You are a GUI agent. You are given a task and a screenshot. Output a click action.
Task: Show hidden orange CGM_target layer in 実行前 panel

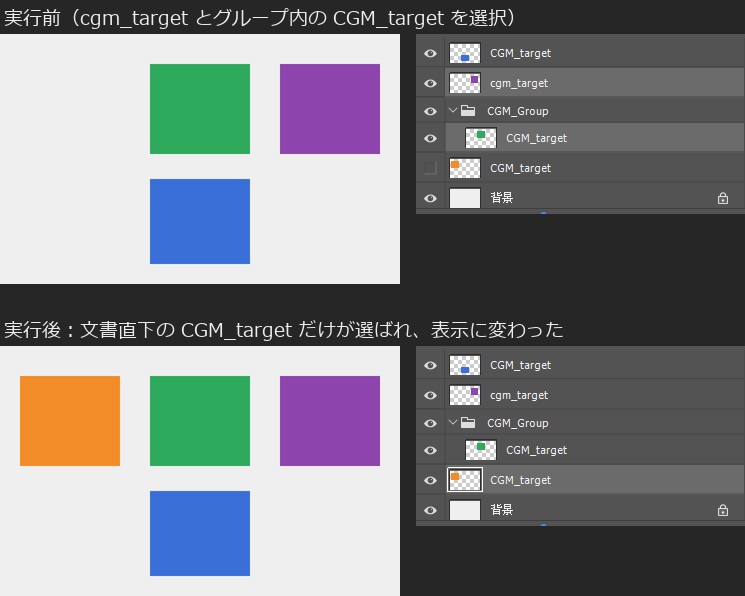coord(430,168)
